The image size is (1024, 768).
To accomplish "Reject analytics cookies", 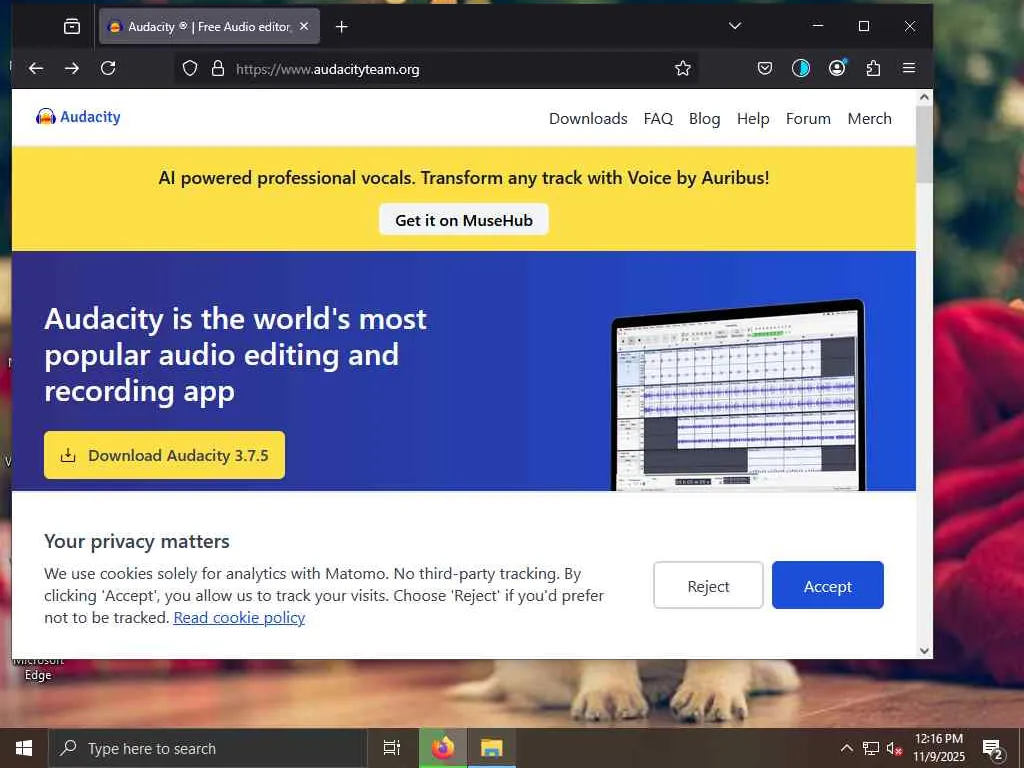I will (708, 586).
